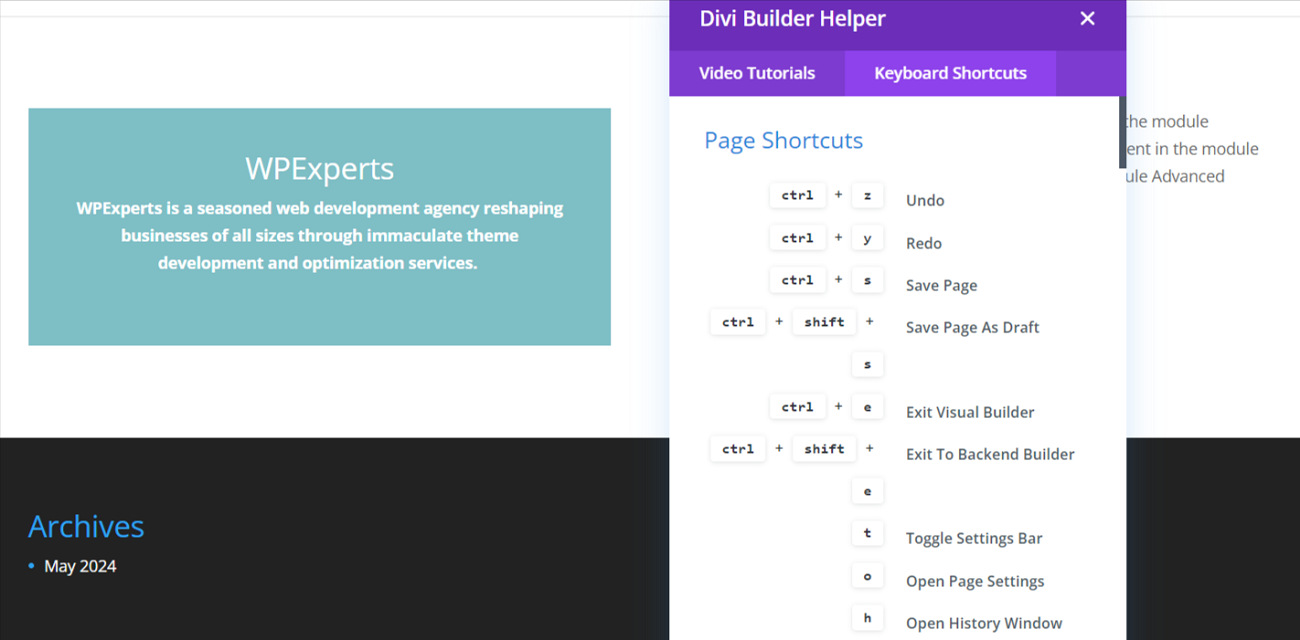This screenshot has width=1300, height=640.
Task: Click the Toggle Settings Bar label
Action: [974, 538]
